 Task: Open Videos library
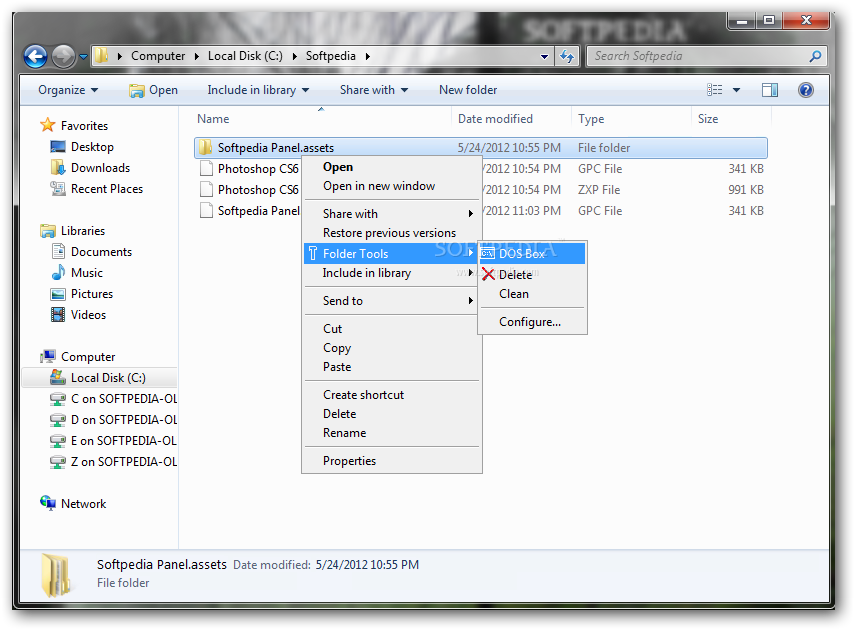point(78,315)
